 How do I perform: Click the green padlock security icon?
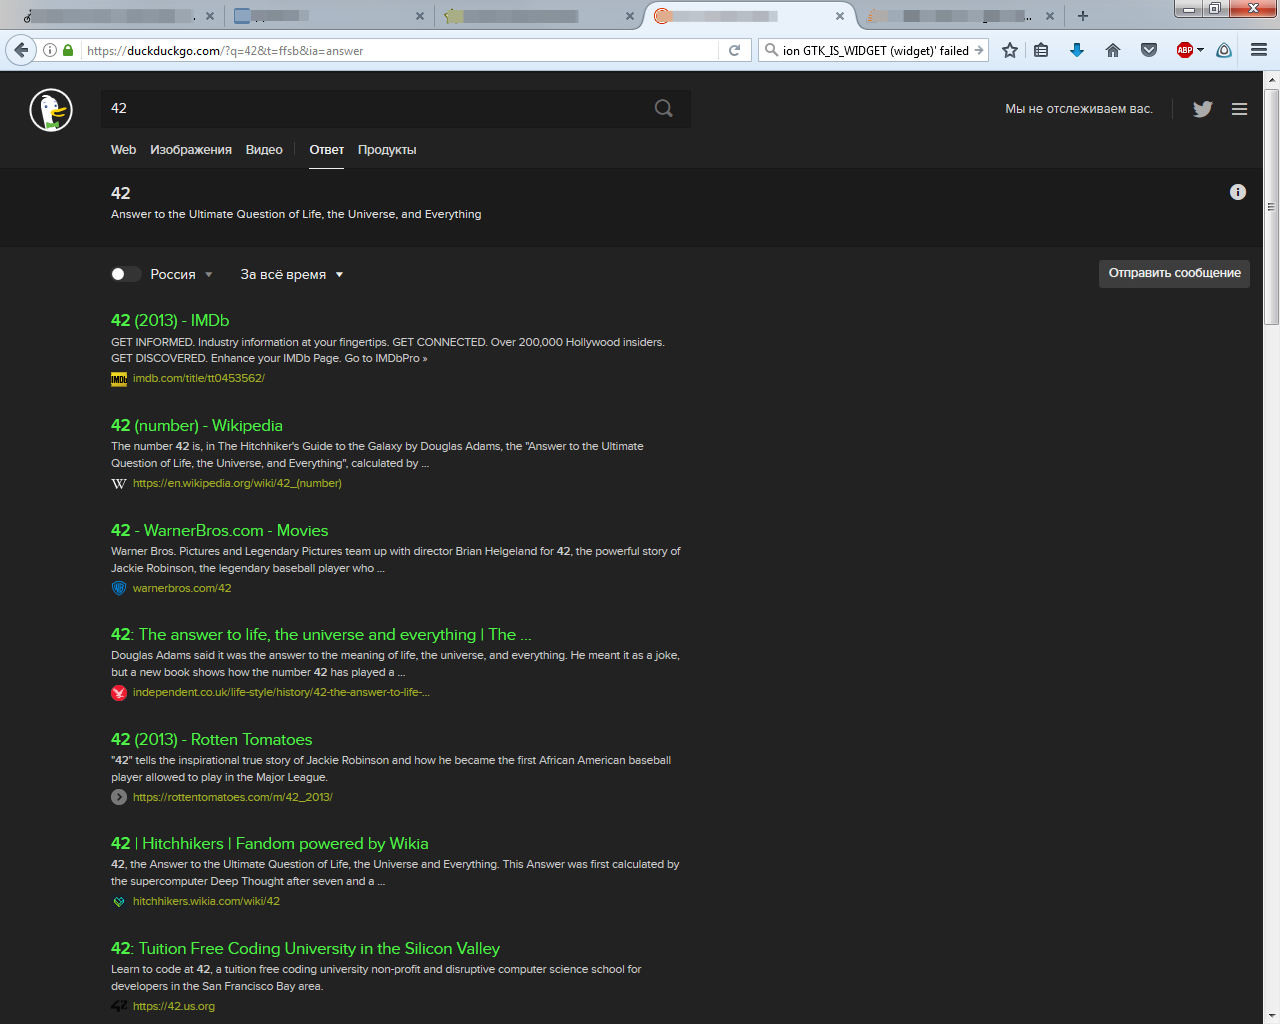click(x=68, y=50)
